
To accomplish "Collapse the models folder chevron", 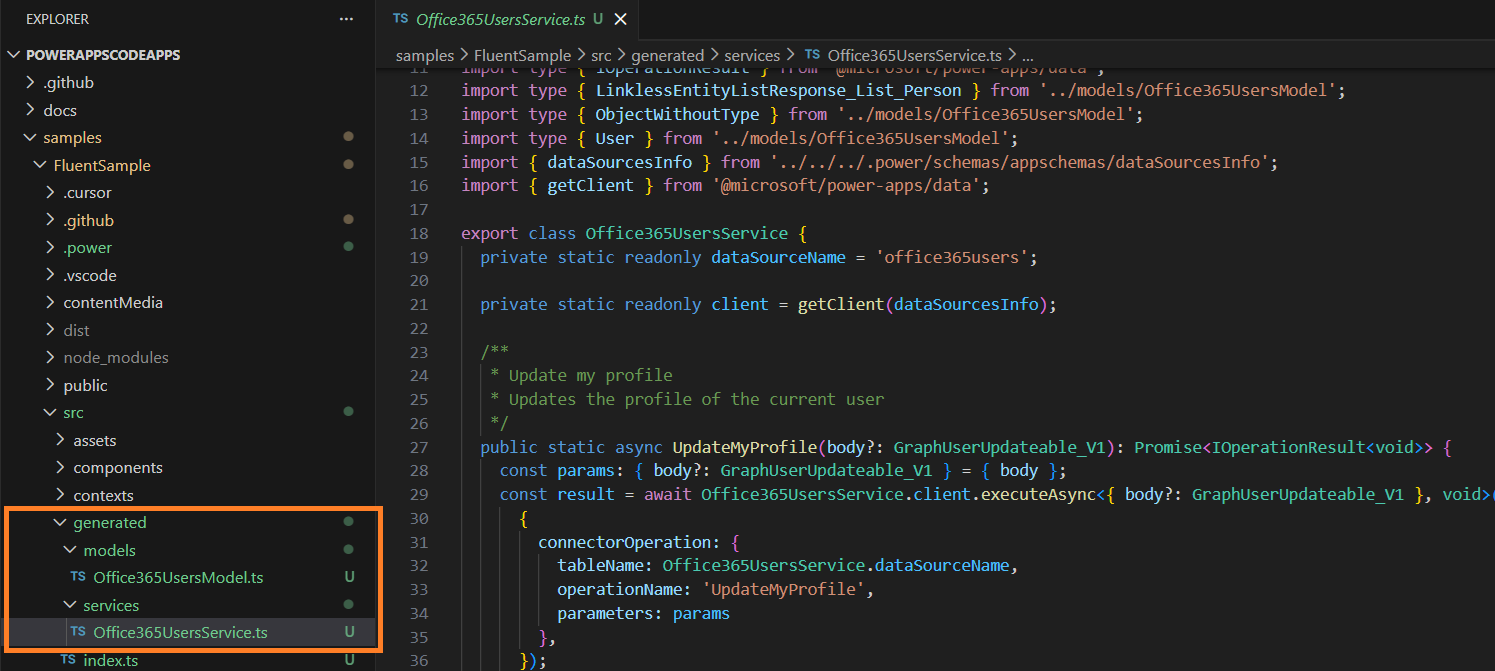I will (70, 550).
